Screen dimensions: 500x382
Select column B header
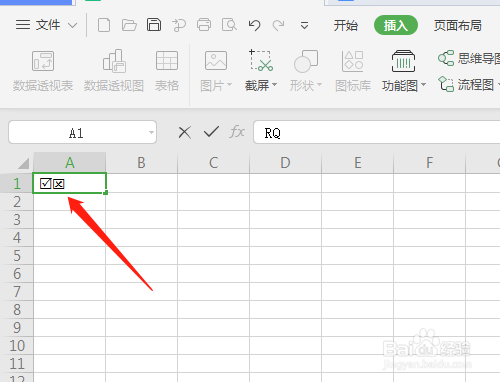tap(142, 163)
